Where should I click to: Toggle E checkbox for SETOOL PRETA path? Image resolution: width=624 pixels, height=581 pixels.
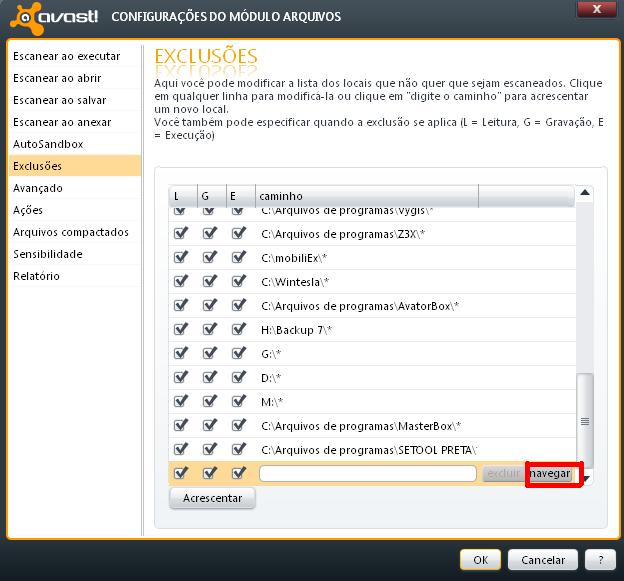click(x=239, y=449)
